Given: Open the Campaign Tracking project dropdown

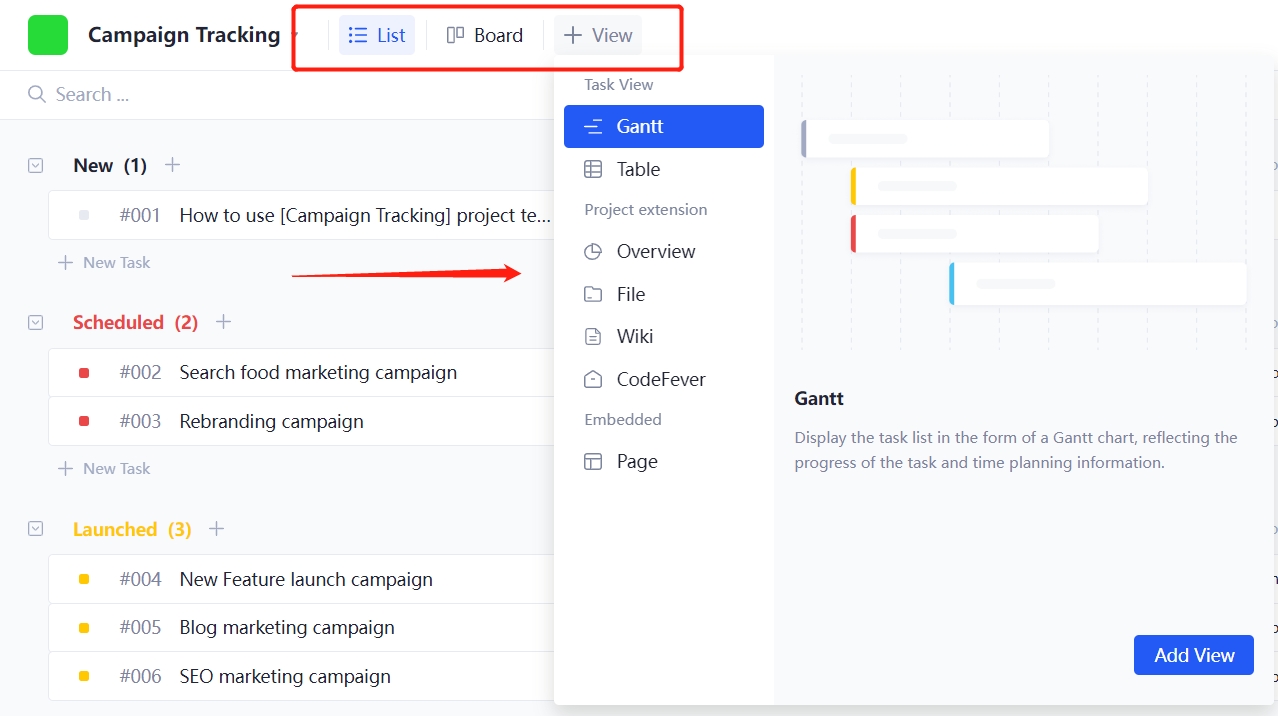Looking at the screenshot, I should [293, 35].
